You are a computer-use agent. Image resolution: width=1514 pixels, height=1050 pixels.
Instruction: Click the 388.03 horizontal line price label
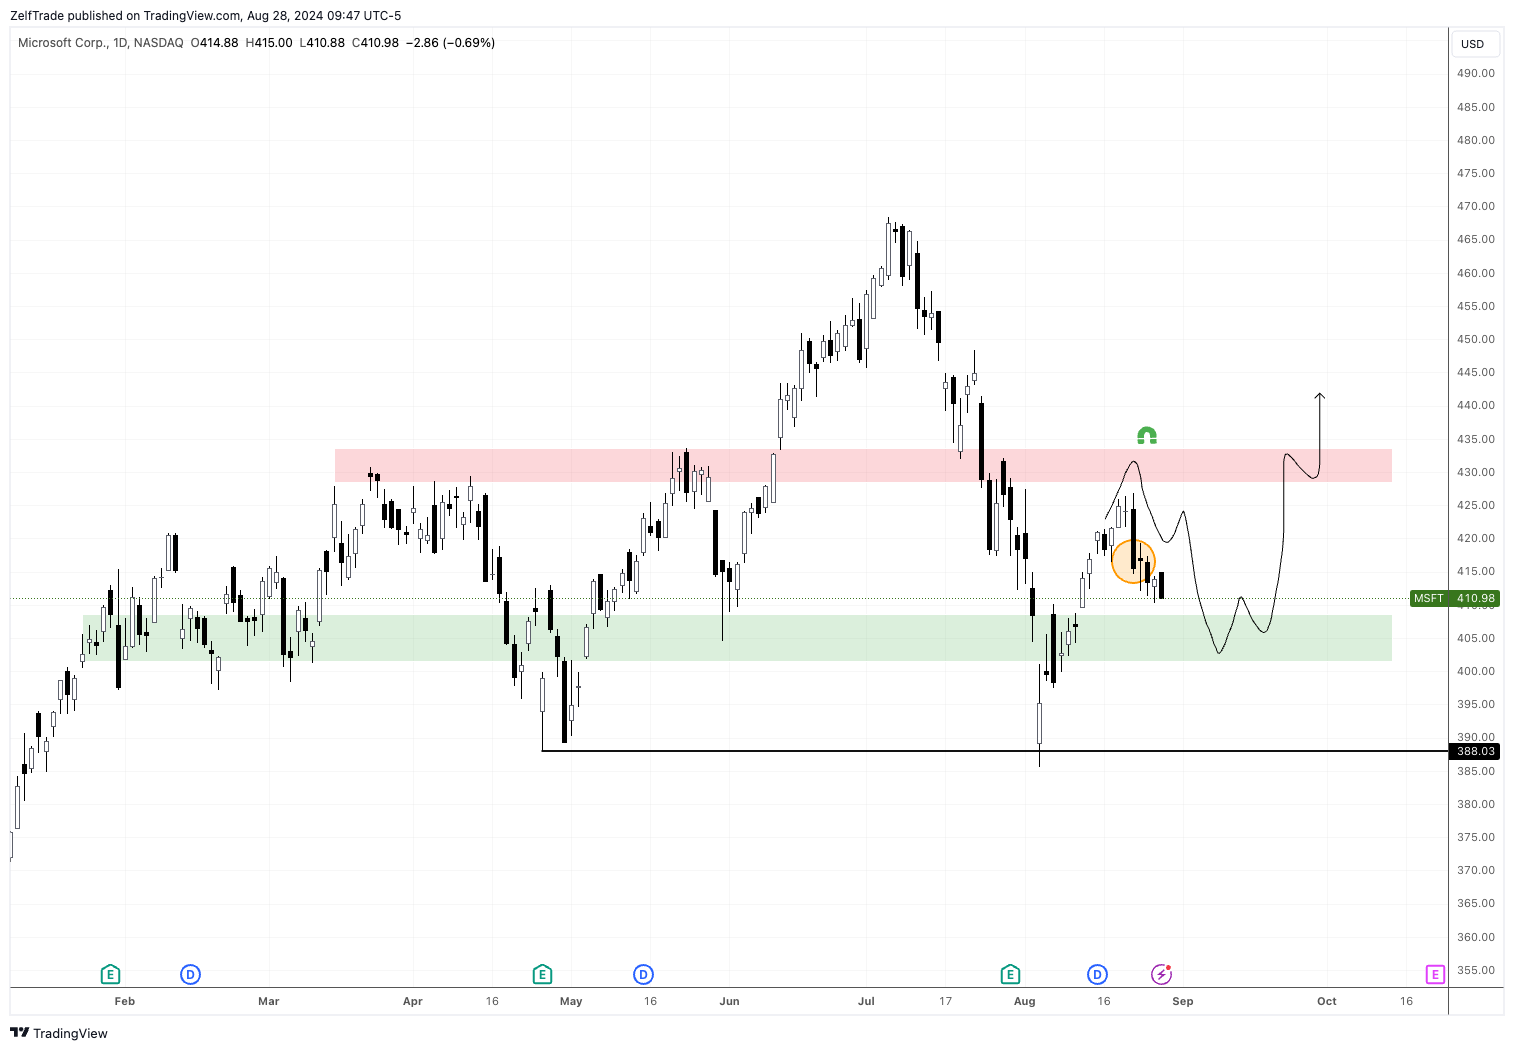(x=1475, y=751)
